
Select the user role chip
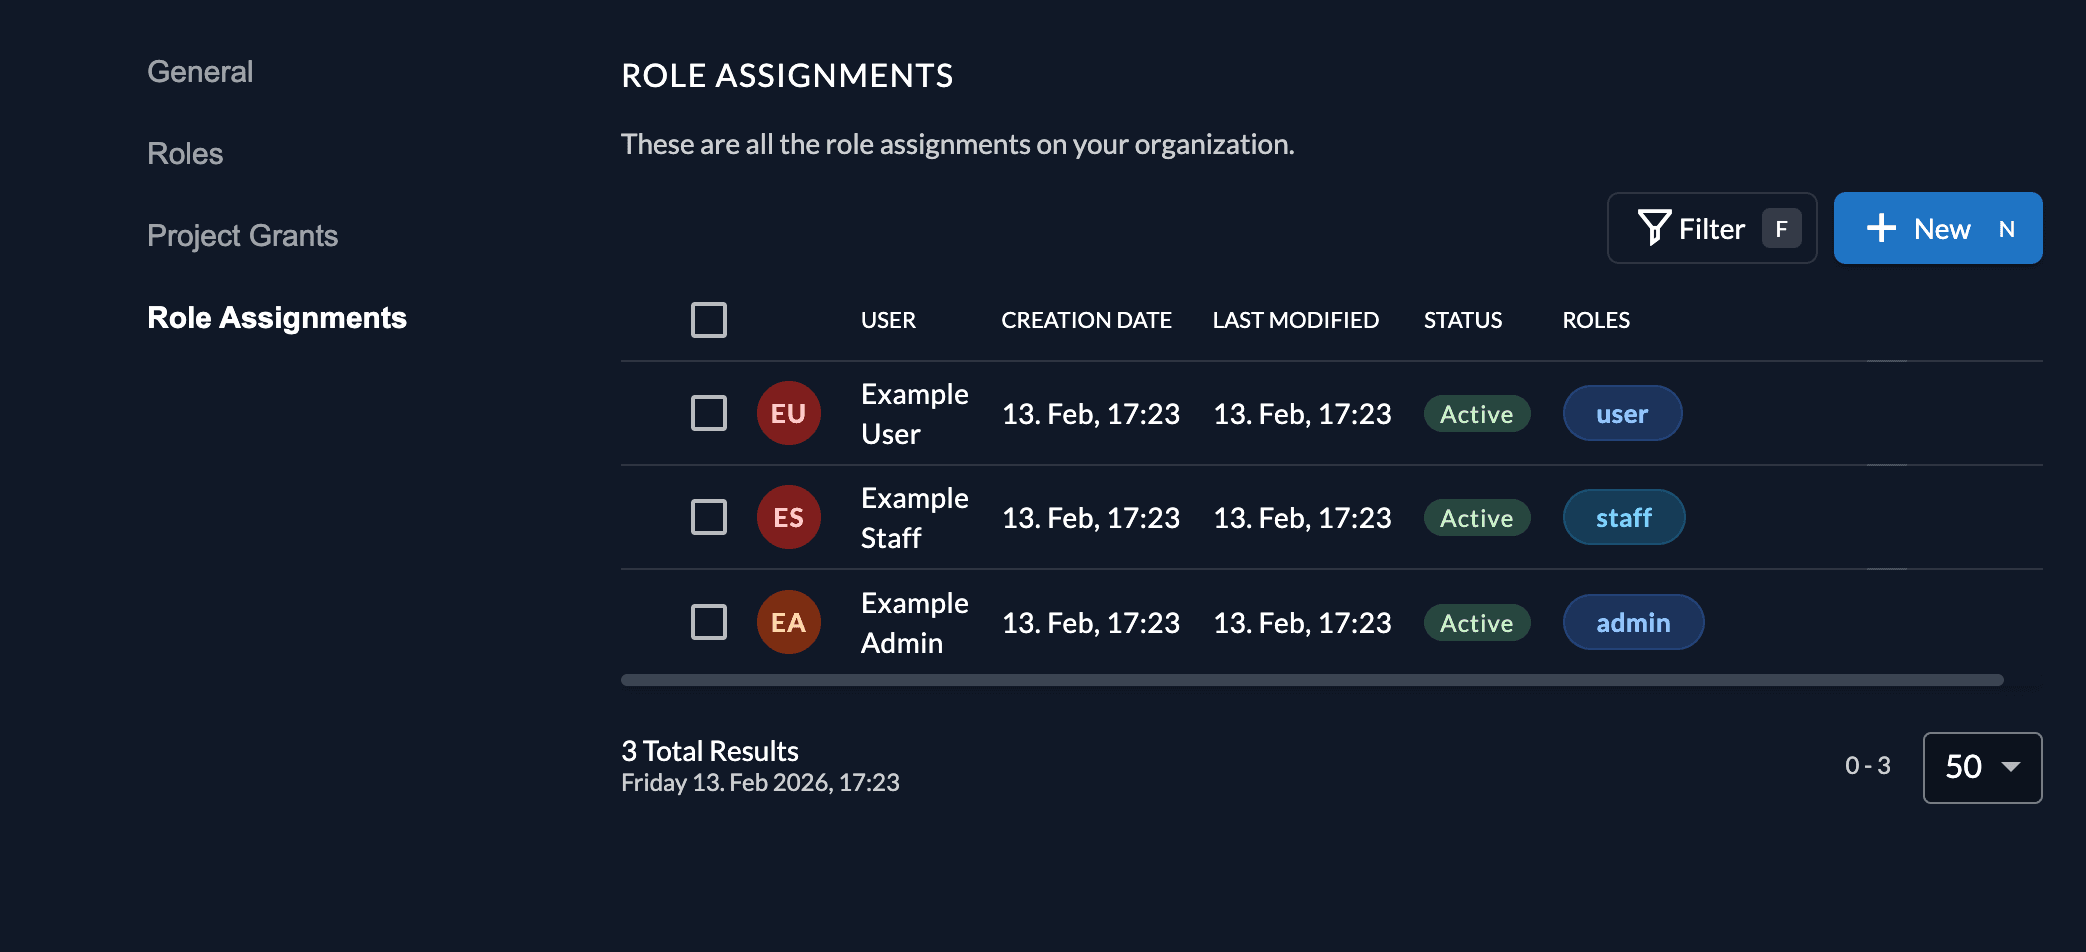click(x=1622, y=413)
